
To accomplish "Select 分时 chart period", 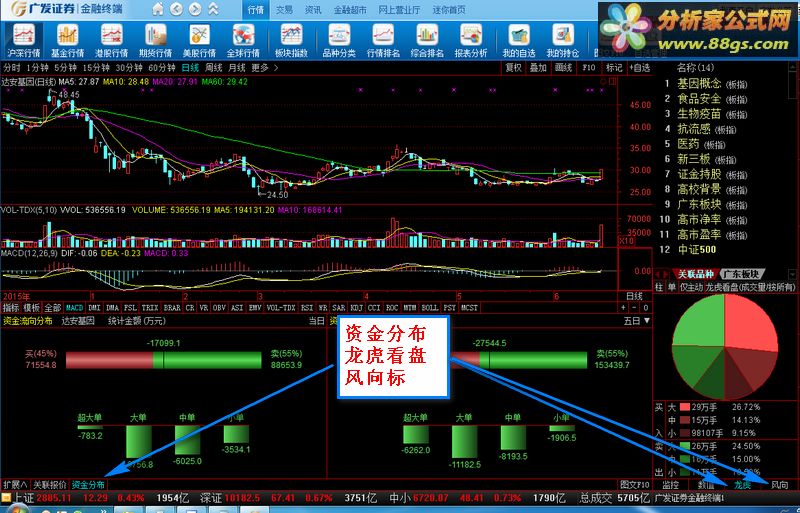I will pyautogui.click(x=12, y=67).
